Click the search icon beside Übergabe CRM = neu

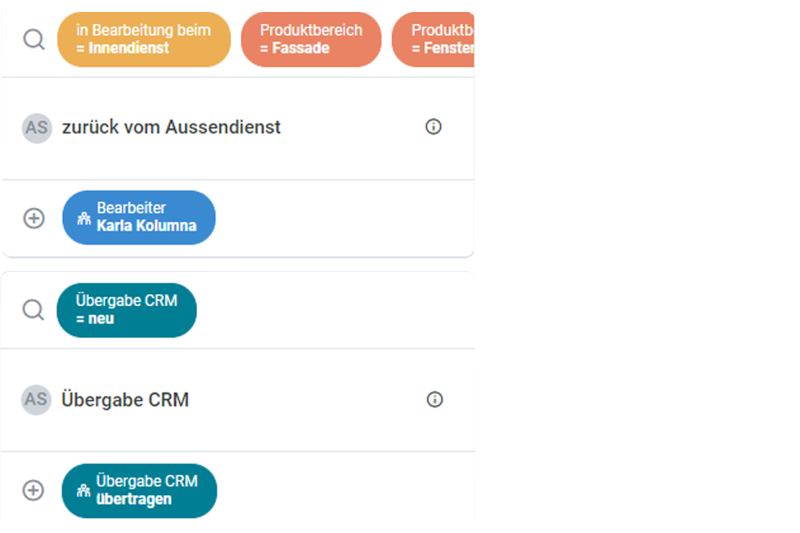34,310
